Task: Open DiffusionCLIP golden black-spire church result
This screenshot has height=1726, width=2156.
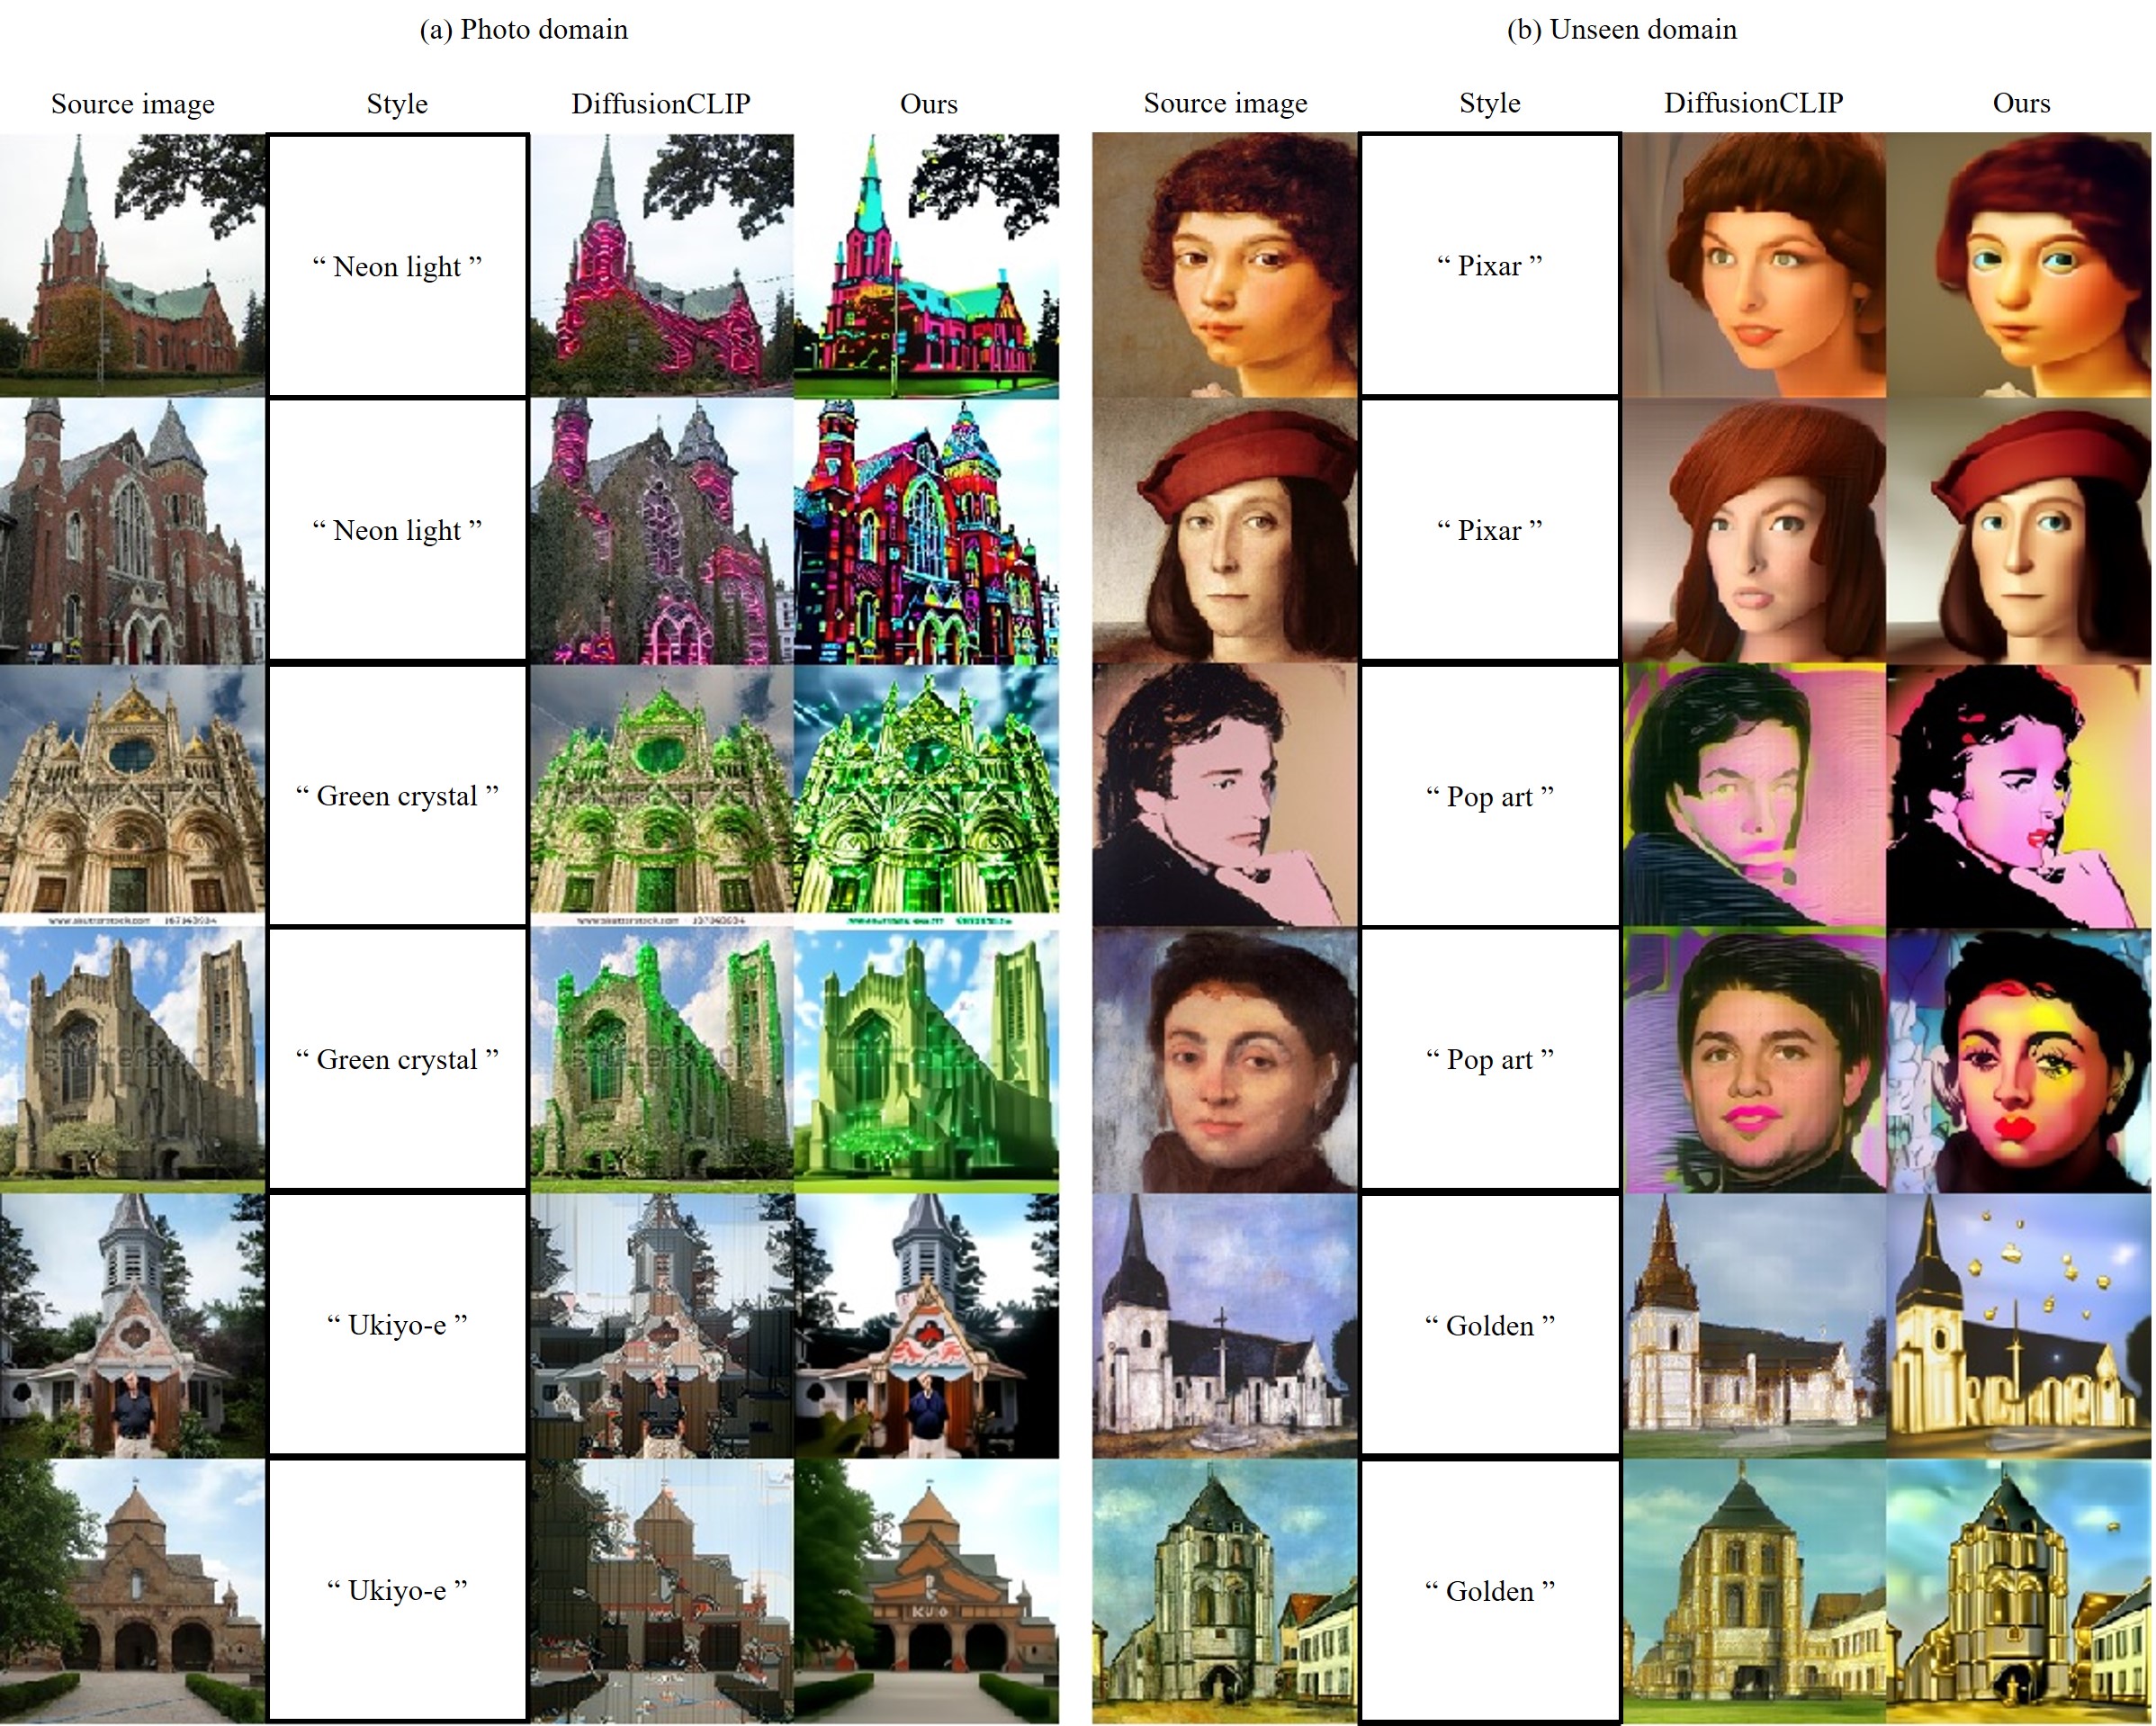Action: [x=1754, y=1326]
